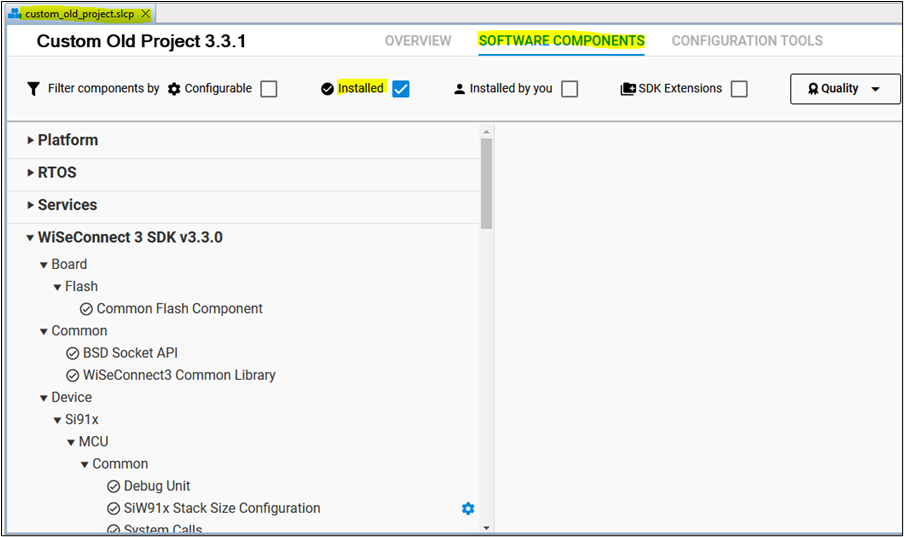Click the scrollbar down arrow

click(x=487, y=527)
